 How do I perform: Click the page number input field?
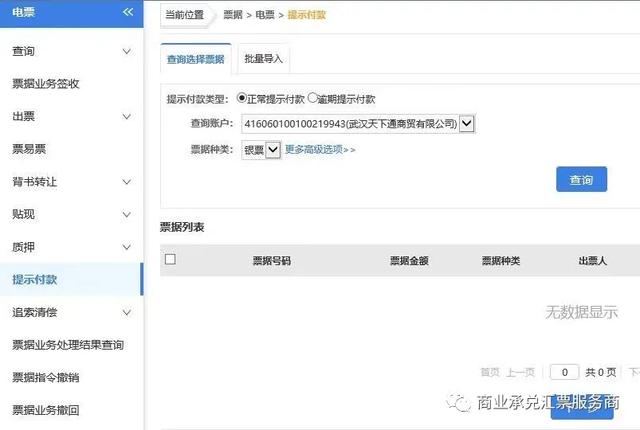tap(564, 372)
